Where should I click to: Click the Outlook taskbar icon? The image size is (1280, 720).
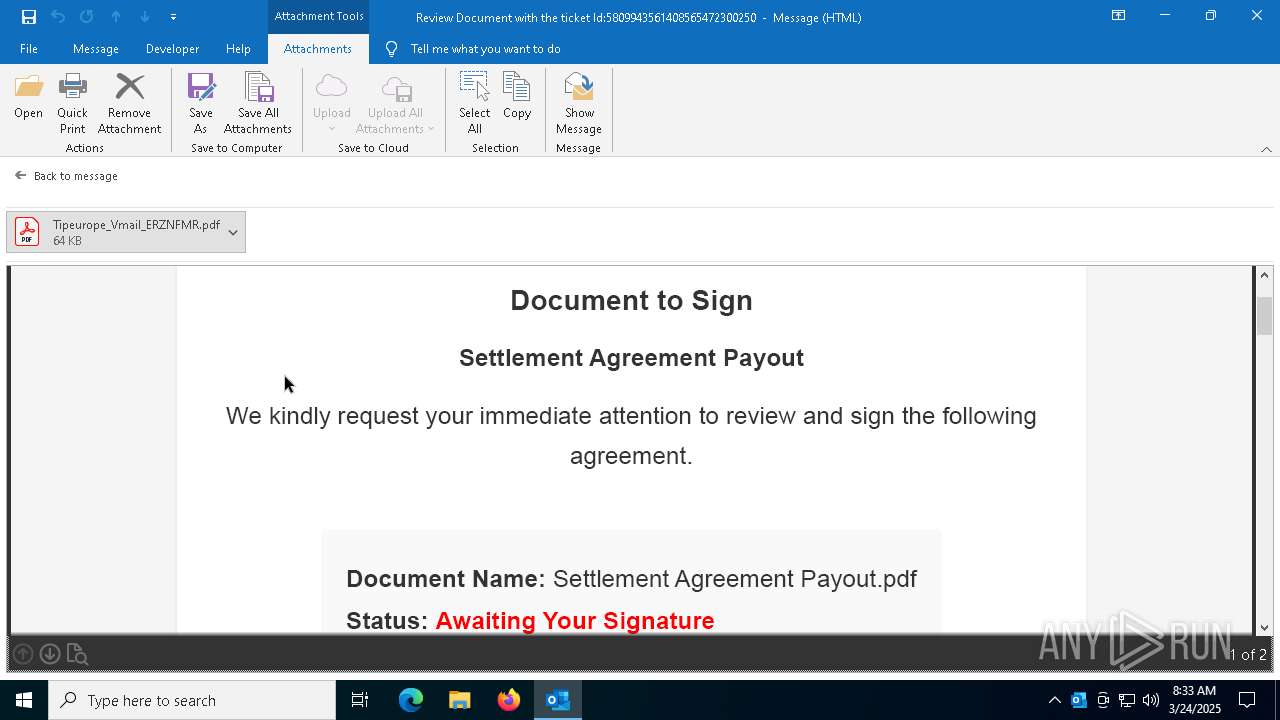point(558,700)
